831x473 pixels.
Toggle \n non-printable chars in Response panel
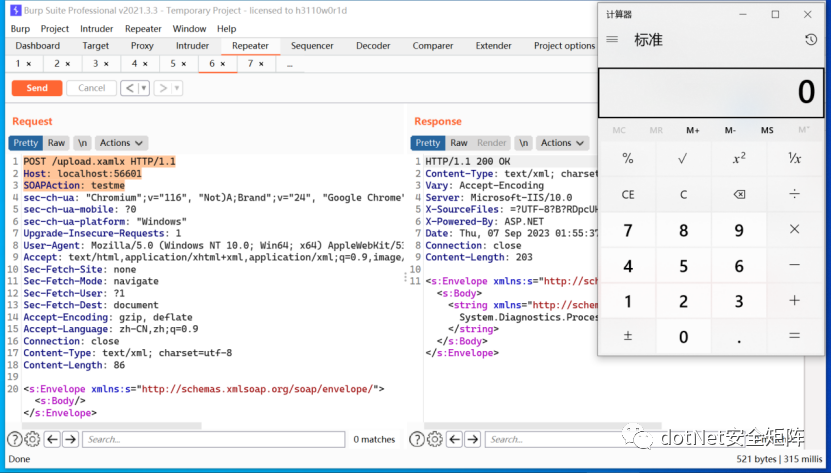524,143
